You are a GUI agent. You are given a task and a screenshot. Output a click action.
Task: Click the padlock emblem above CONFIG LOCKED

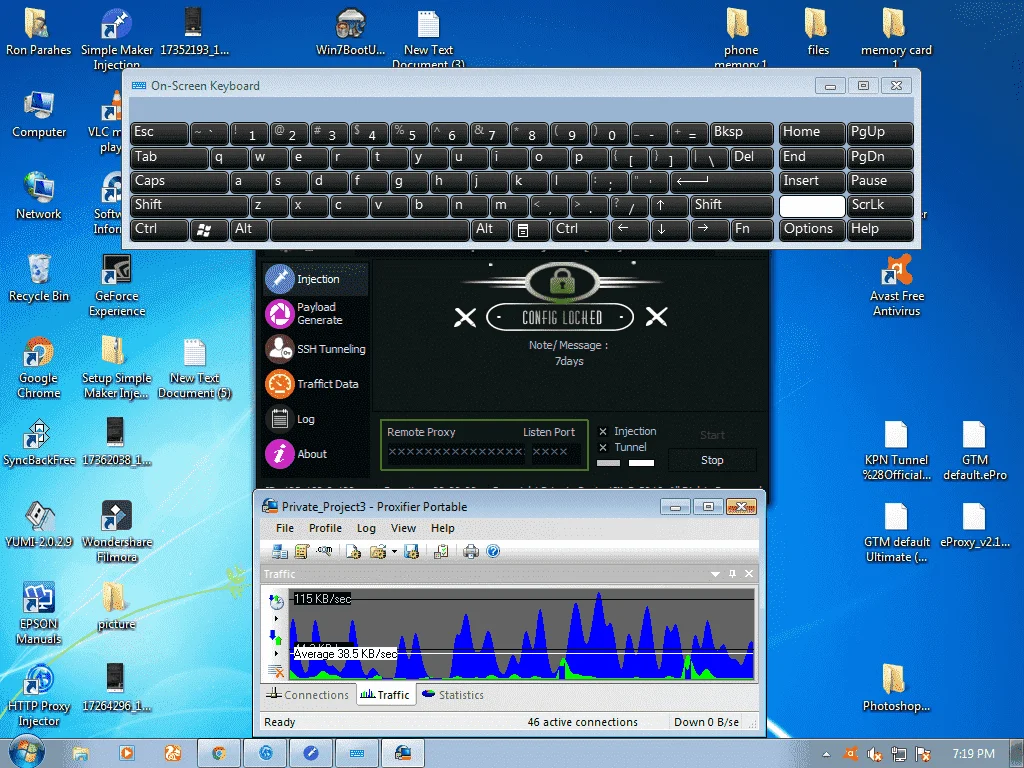(x=562, y=281)
